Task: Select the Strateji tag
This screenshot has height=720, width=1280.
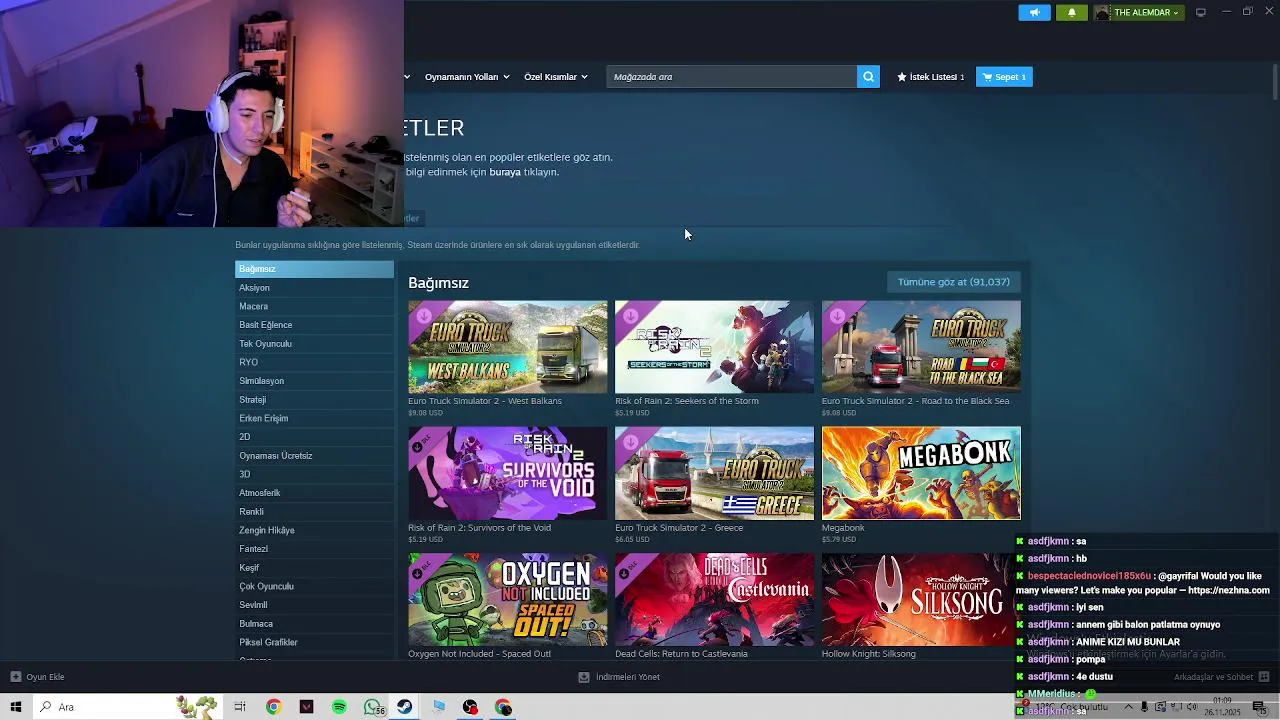Action: click(314, 400)
